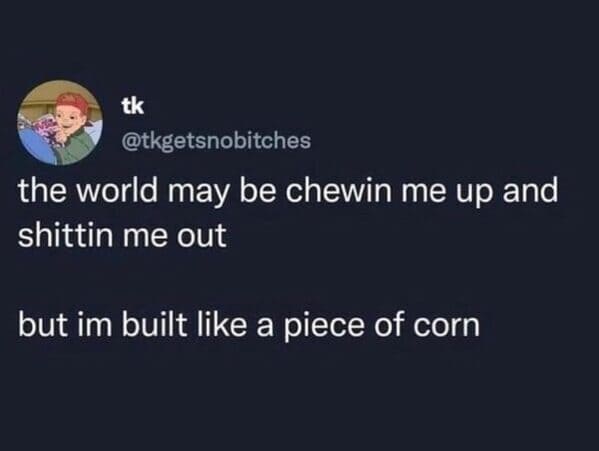Screen dimensions: 599x451
Task: Click the word "shittin" in the tweet
Action: click(x=65, y=235)
